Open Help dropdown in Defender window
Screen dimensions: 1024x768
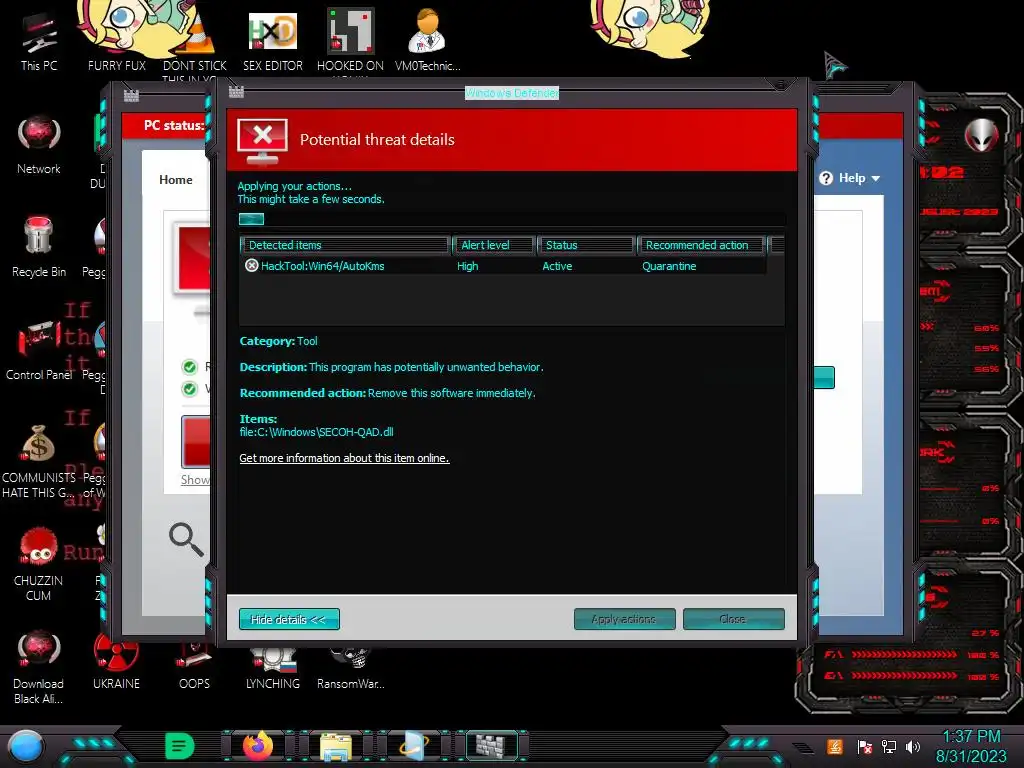click(850, 178)
